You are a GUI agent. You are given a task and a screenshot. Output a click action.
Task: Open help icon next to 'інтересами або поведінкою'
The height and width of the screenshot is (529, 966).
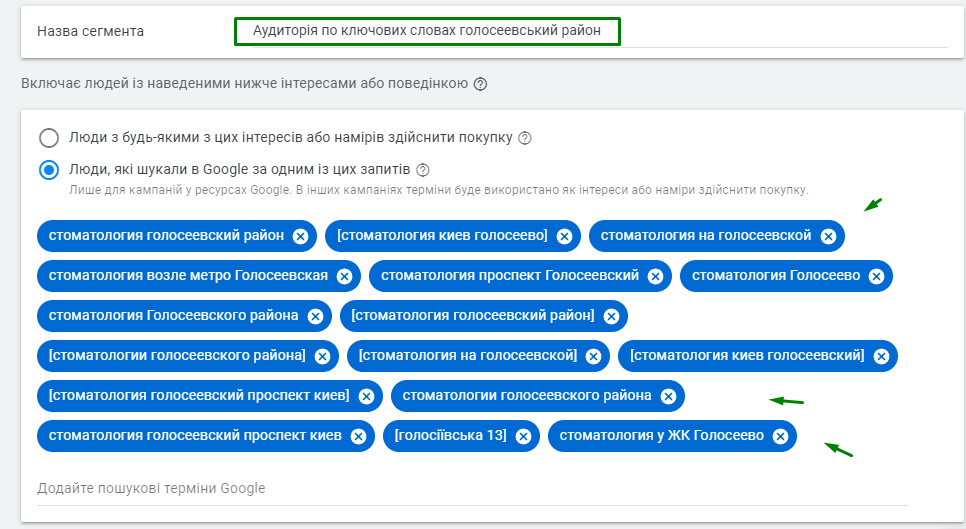click(480, 85)
